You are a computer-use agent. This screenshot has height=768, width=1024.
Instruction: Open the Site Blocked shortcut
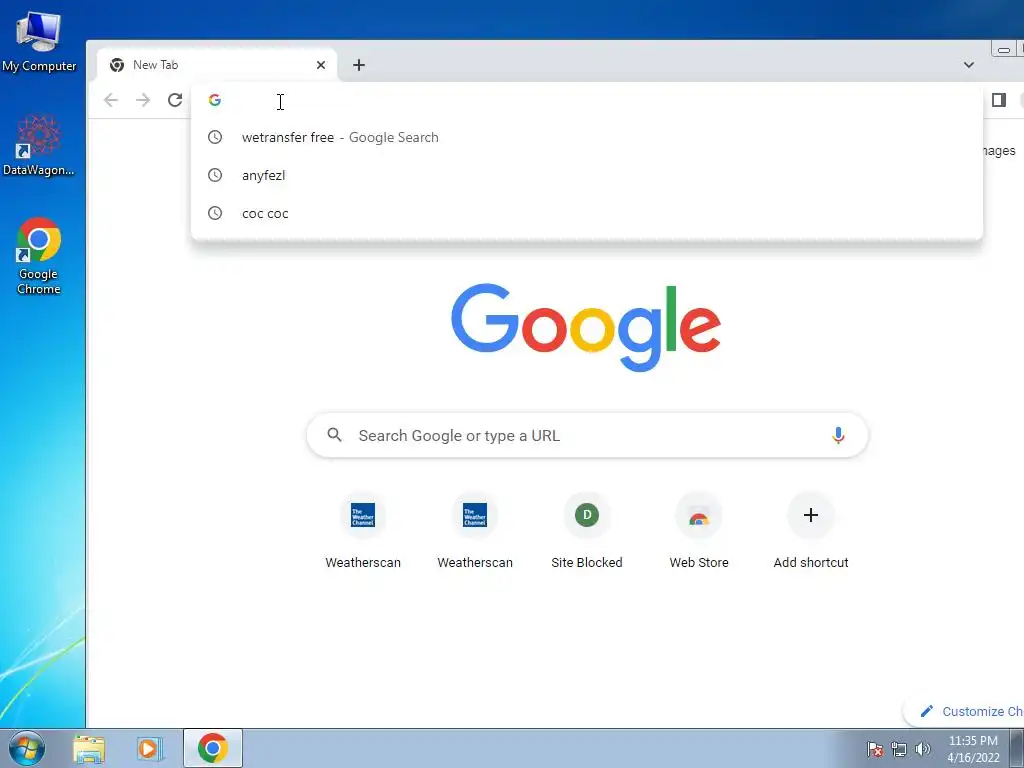coord(586,531)
